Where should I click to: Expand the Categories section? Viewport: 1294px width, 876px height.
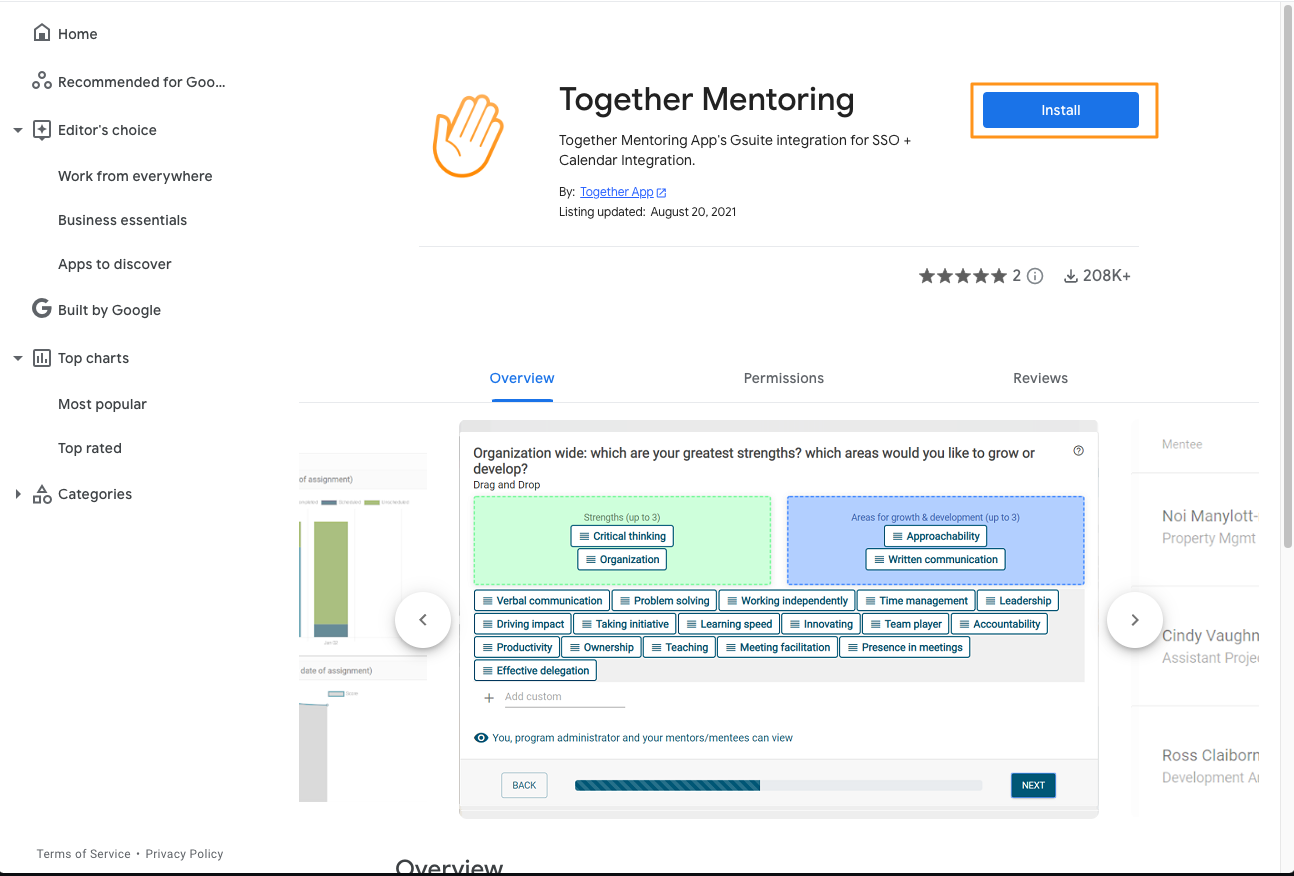17,494
